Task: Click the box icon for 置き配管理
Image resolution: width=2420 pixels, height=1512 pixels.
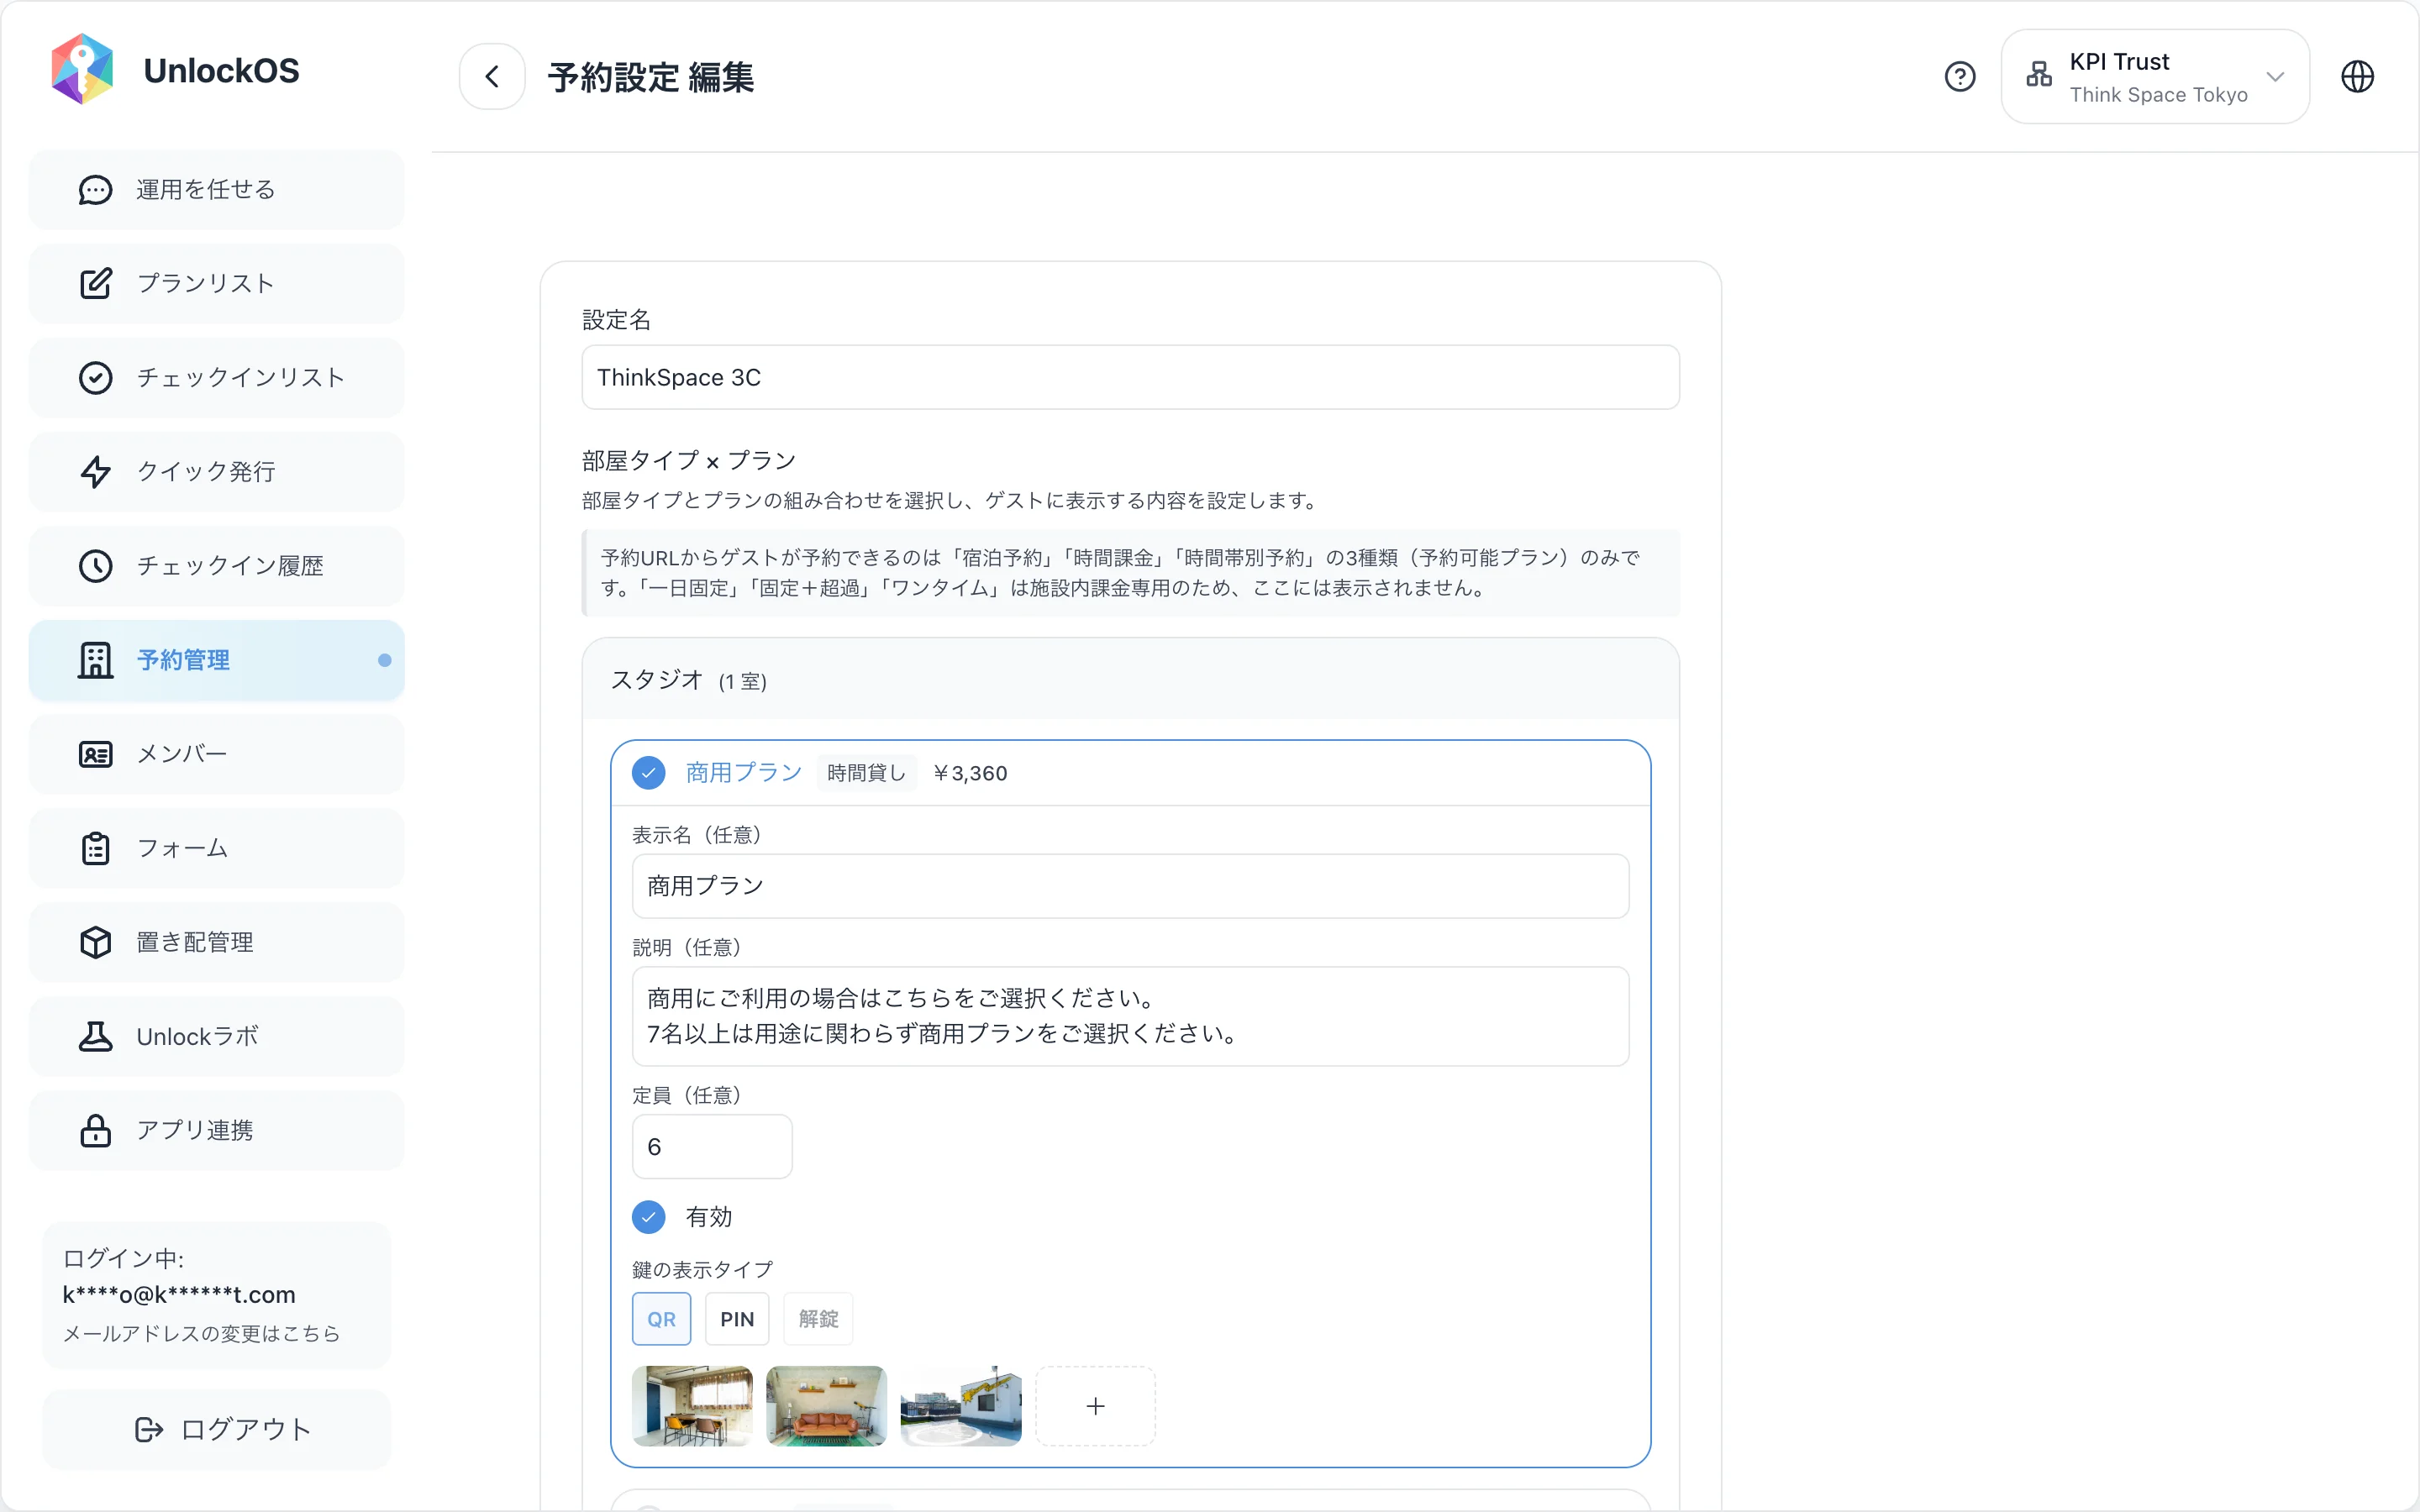Action: click(x=95, y=942)
